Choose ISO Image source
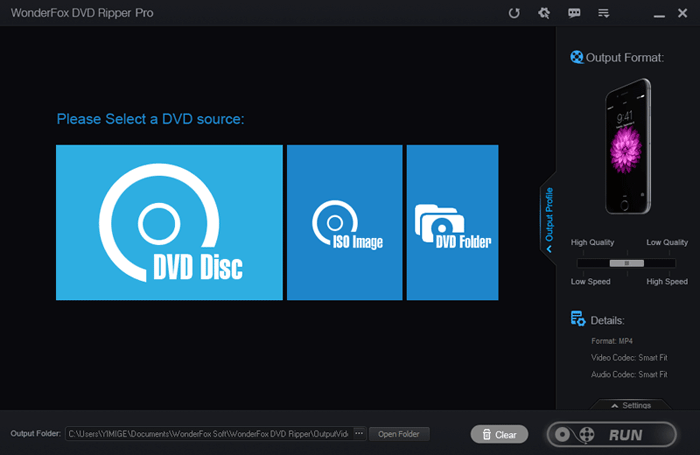This screenshot has width=700, height=455. tap(344, 222)
